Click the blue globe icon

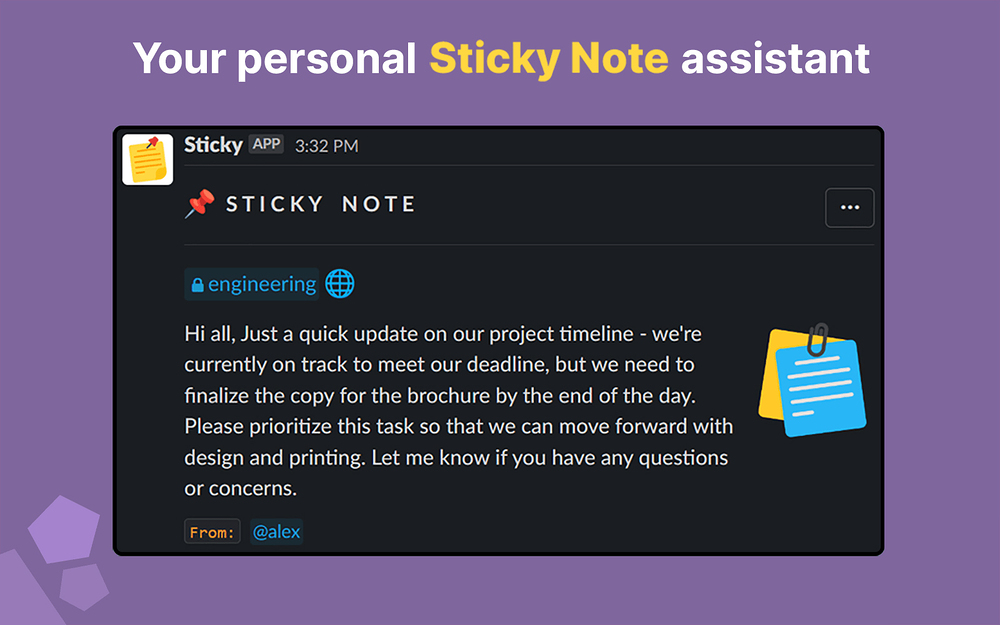point(340,284)
